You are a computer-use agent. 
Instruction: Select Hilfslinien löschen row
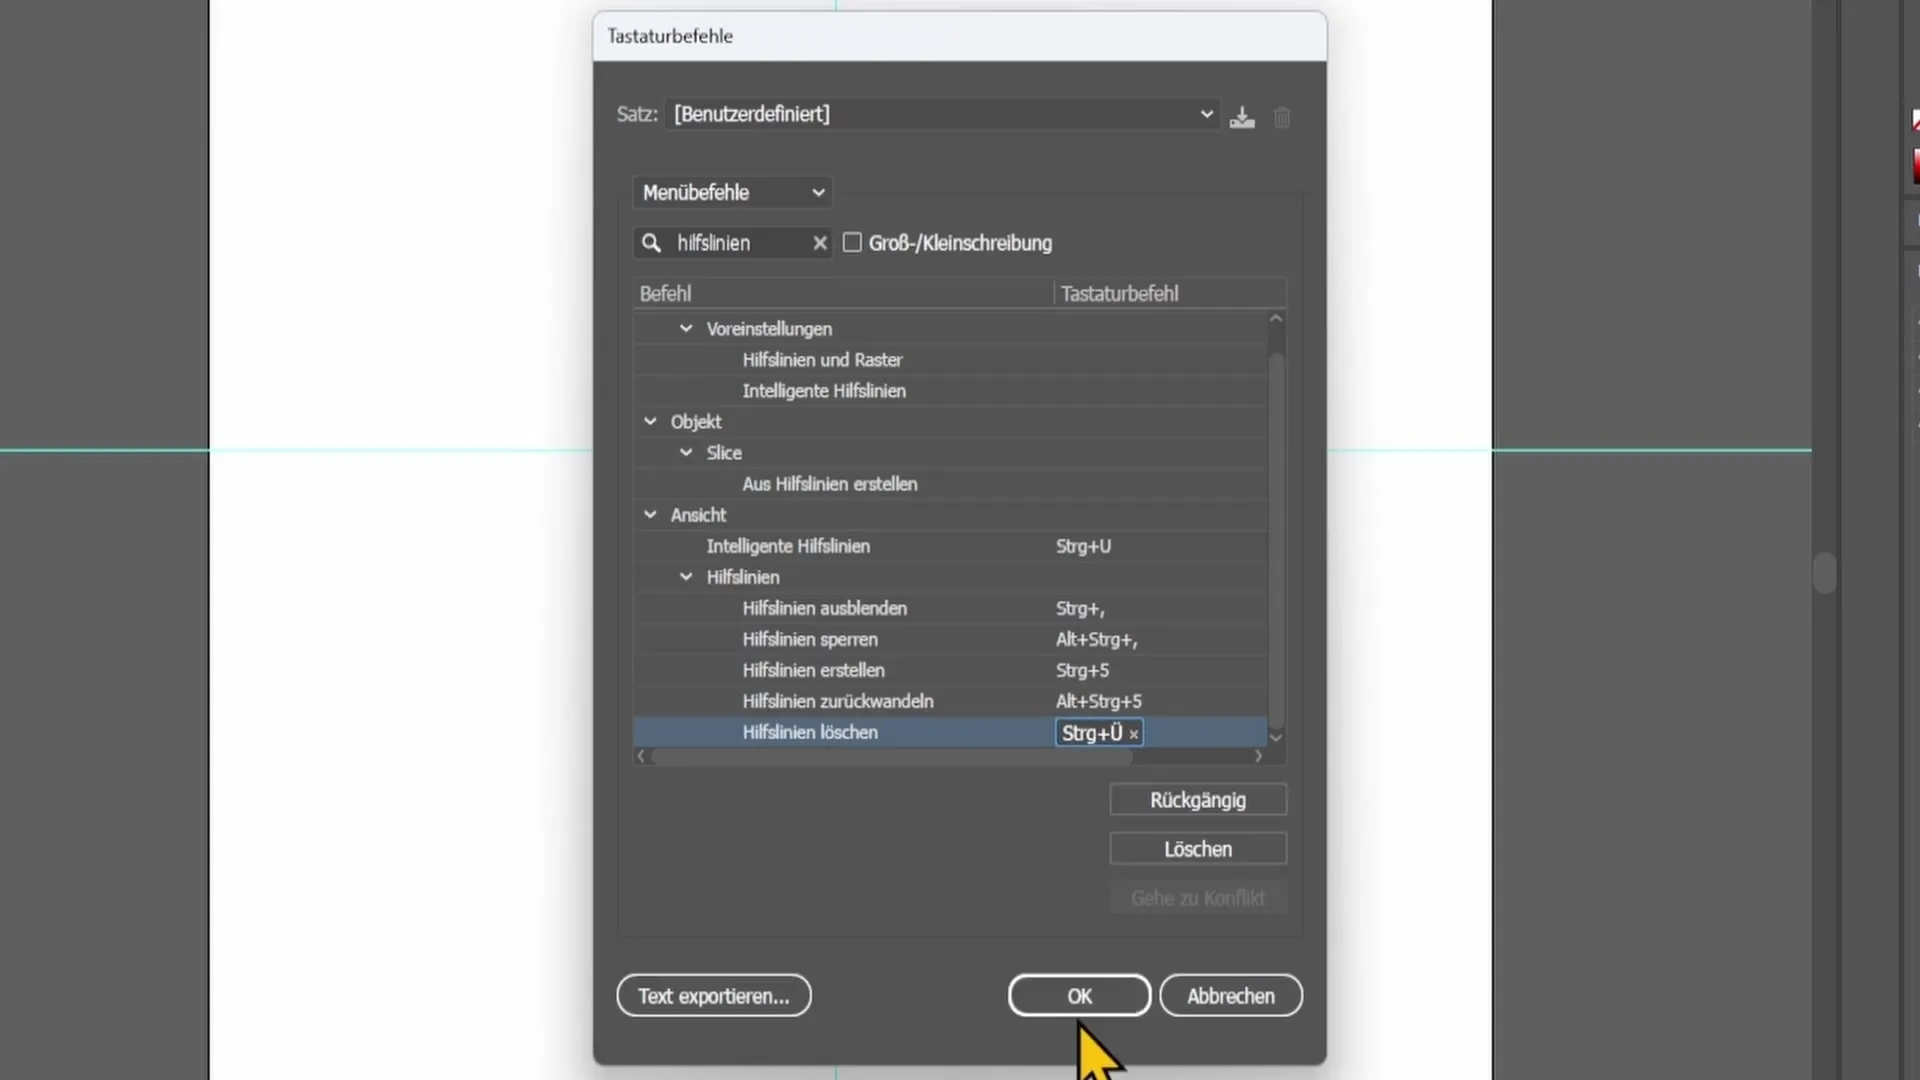[x=950, y=732]
